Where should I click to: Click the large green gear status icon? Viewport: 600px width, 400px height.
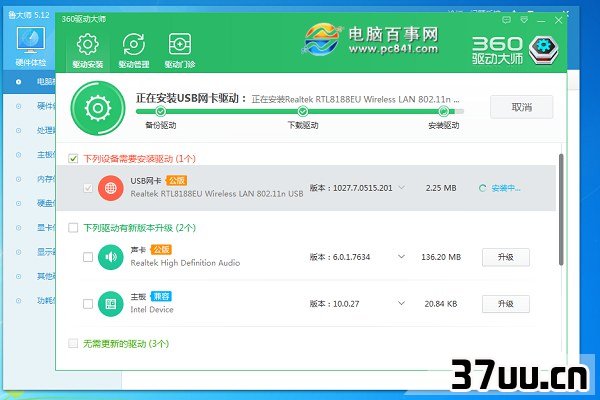pyautogui.click(x=98, y=108)
